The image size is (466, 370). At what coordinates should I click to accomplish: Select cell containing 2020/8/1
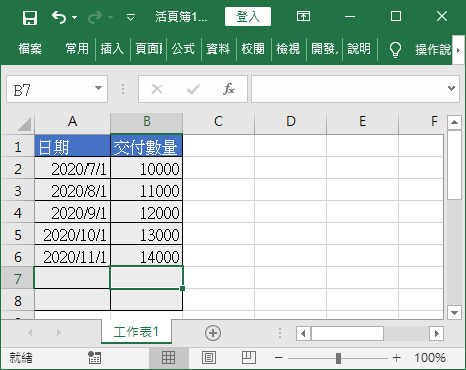[72, 190]
